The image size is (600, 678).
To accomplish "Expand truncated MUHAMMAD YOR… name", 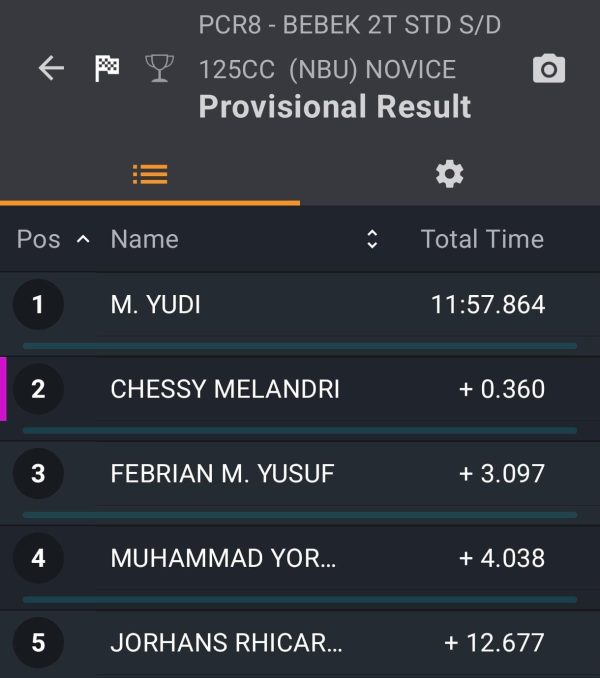I will point(223,558).
